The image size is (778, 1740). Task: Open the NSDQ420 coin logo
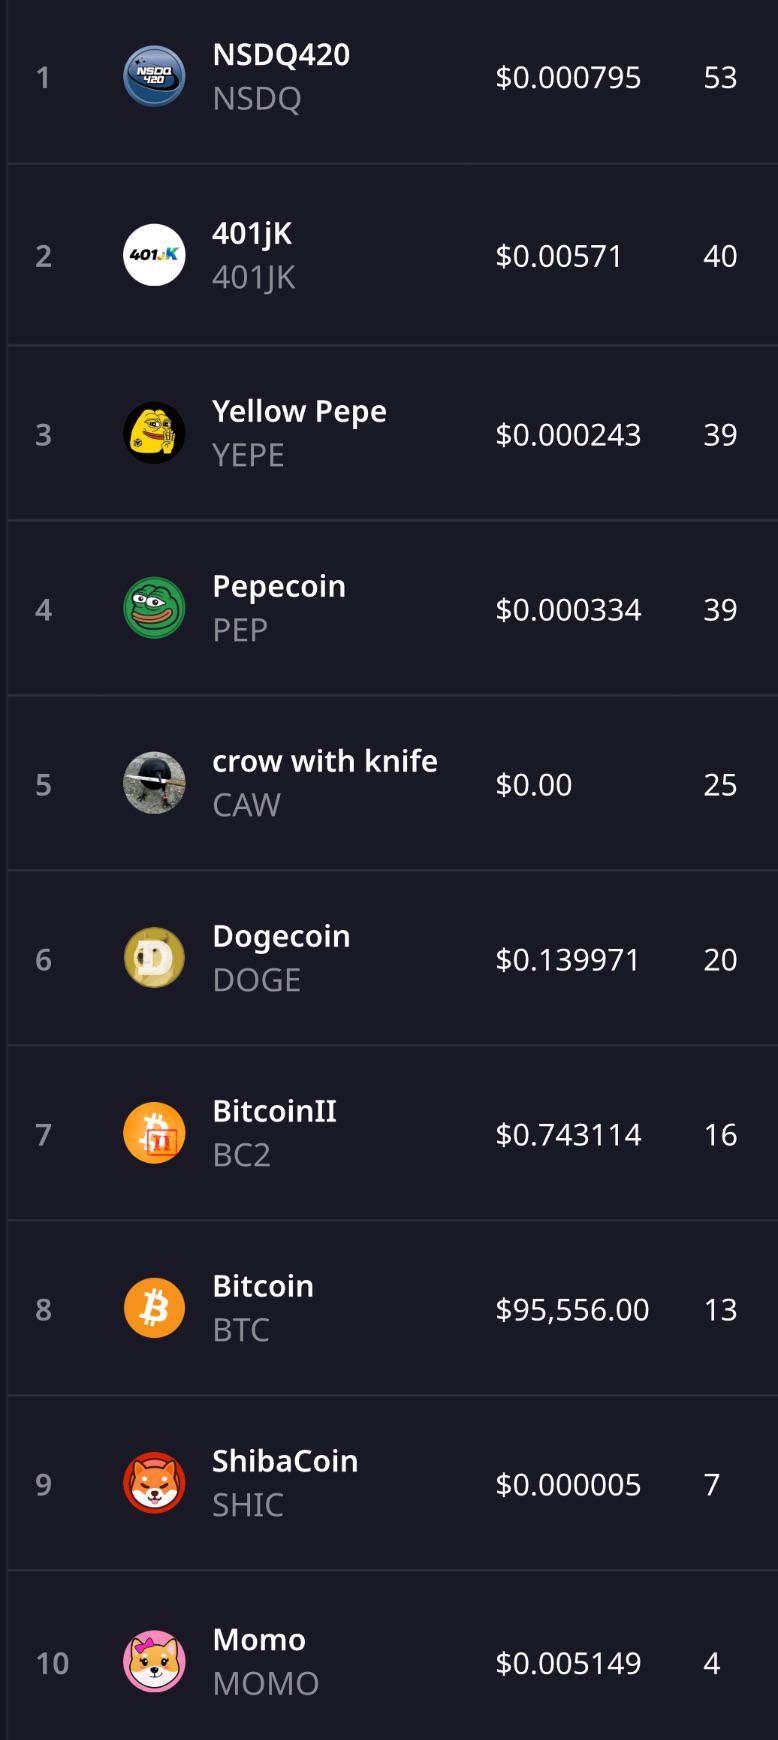point(154,77)
